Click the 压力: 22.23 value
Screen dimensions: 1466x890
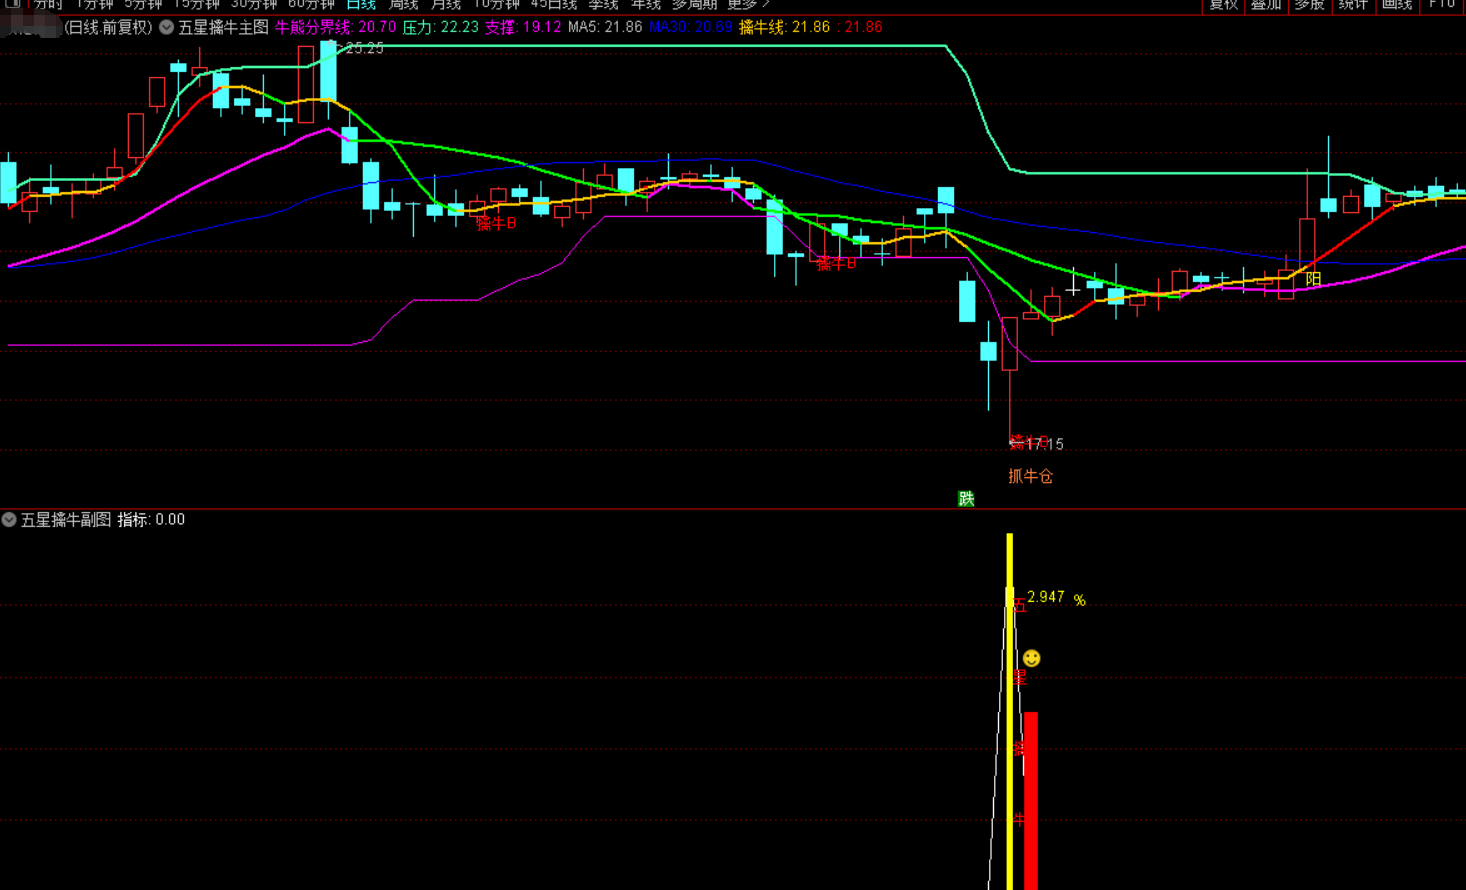(x=440, y=28)
